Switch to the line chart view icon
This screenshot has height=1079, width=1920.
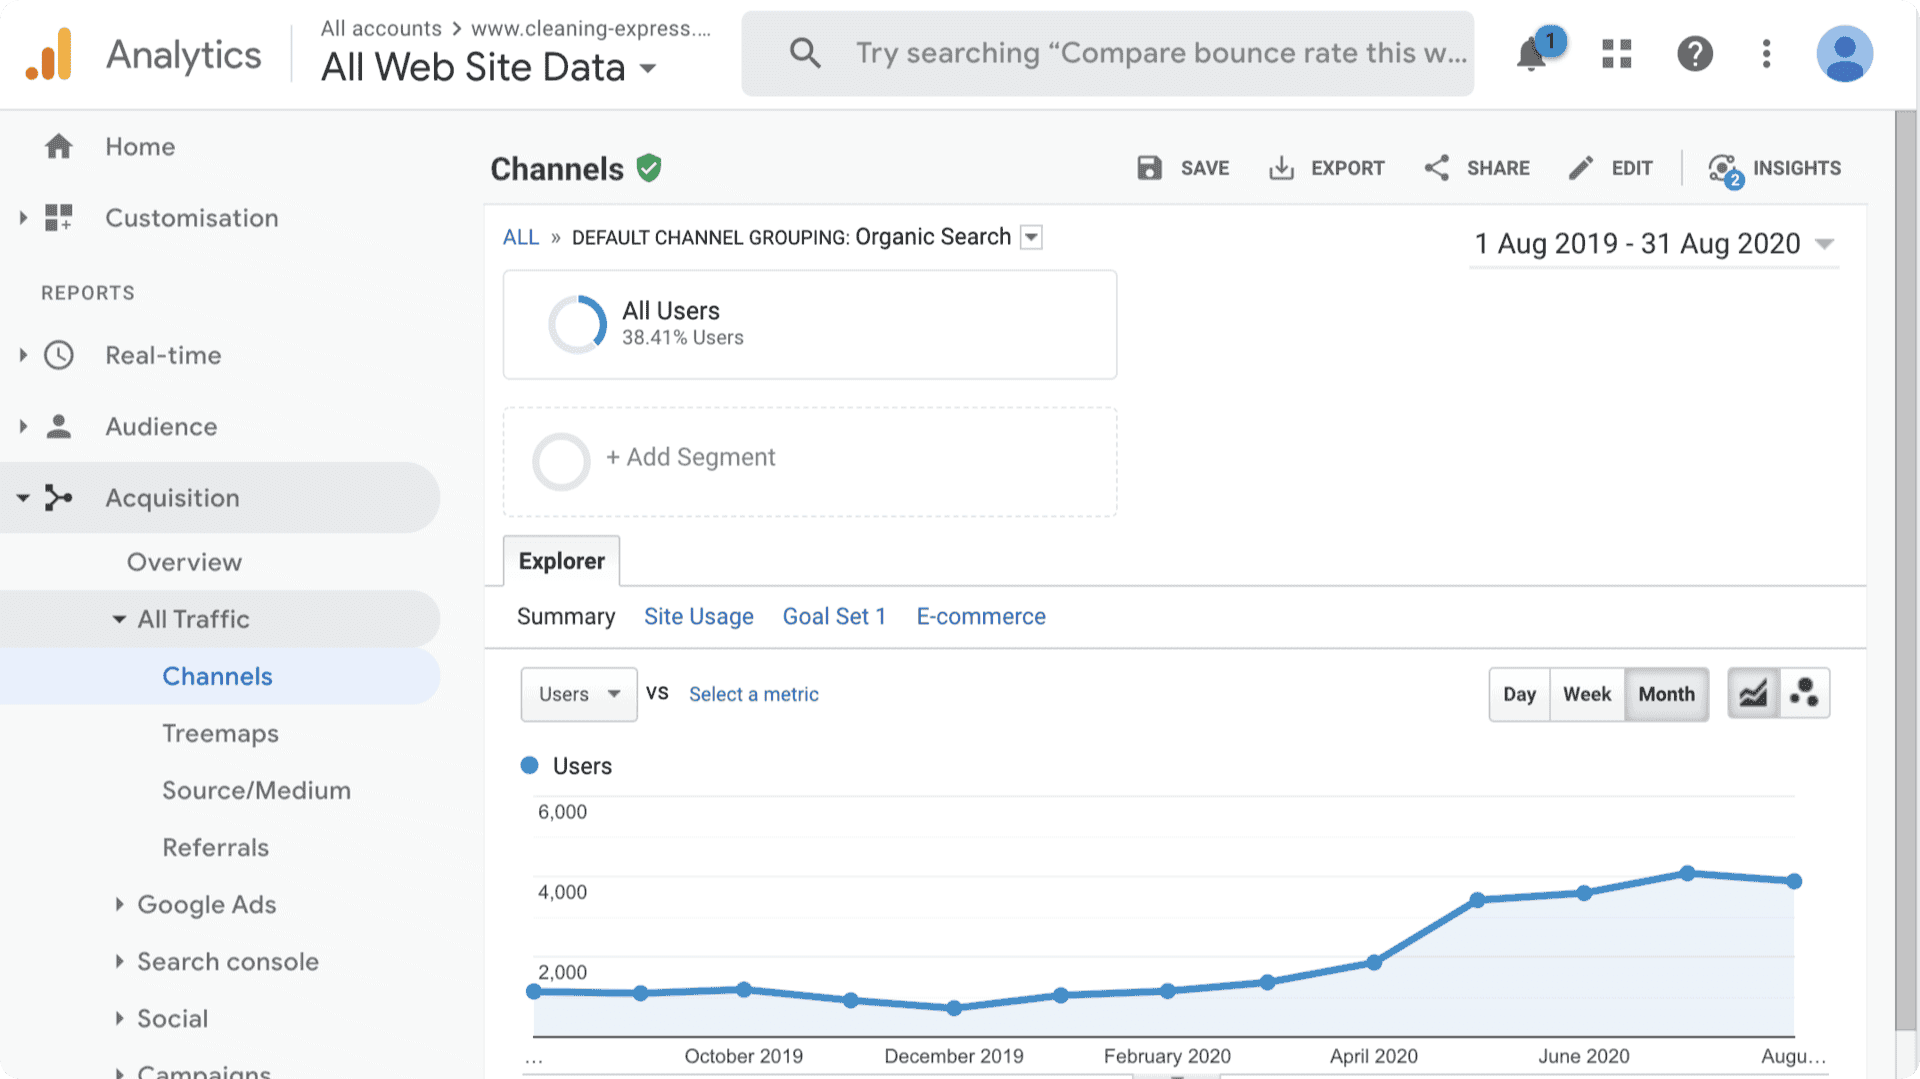click(x=1753, y=694)
